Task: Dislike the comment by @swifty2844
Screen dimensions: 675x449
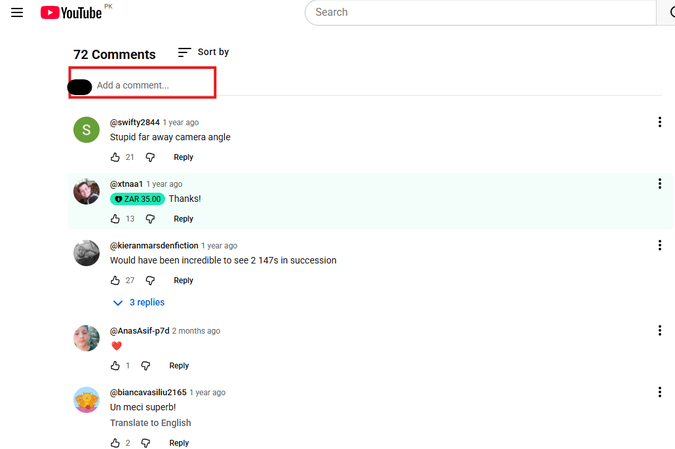Action: [150, 157]
